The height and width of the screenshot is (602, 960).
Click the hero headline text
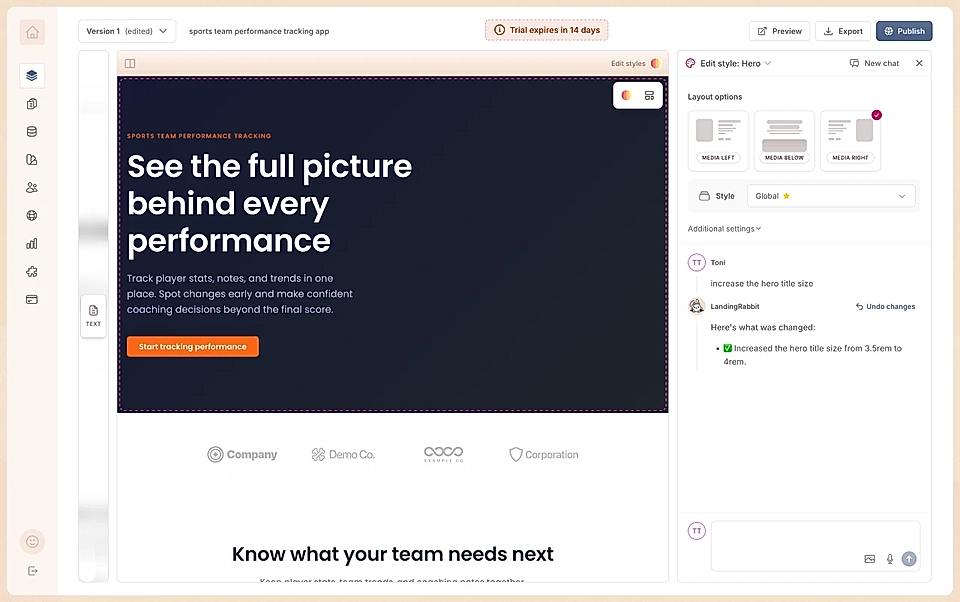(x=269, y=203)
